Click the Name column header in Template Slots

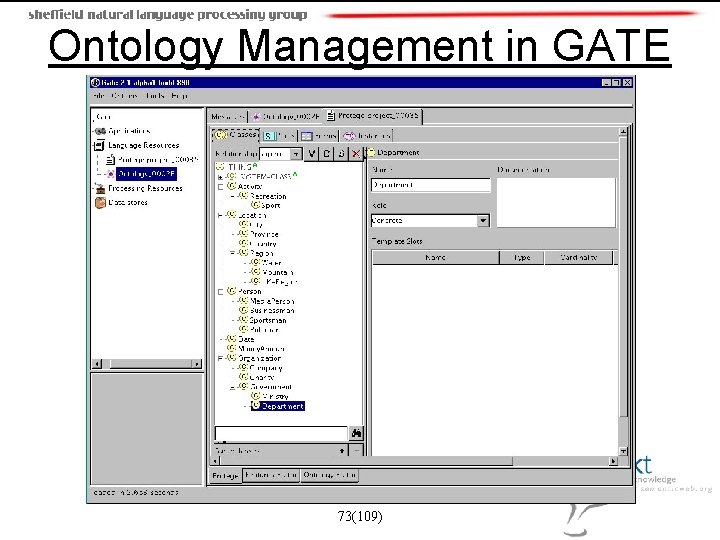[435, 258]
